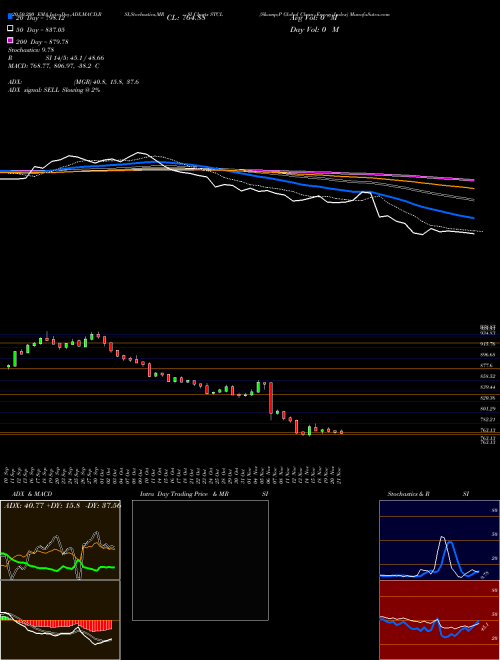This screenshot has width=500, height=660.
Task: Click the Day Vol: 0 M label
Action: 314,29
